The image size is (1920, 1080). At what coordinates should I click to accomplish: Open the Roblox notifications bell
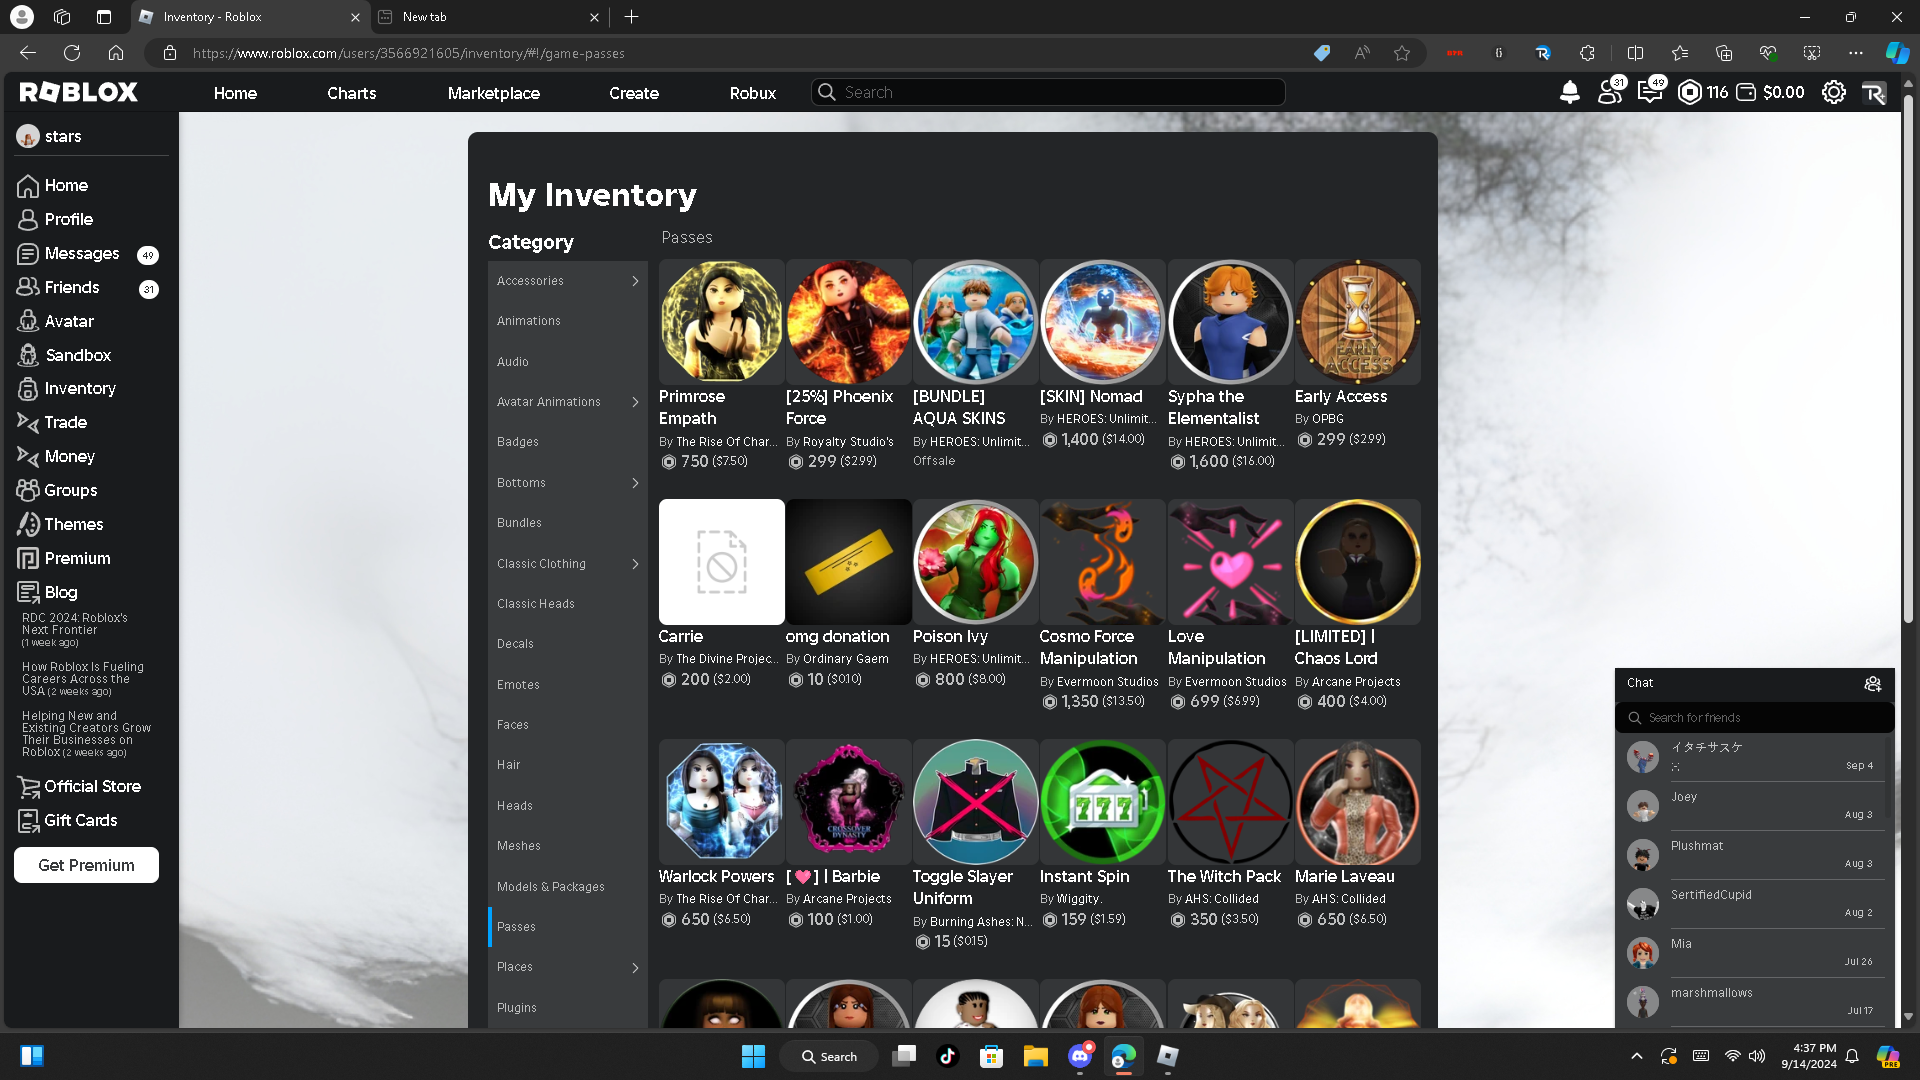pyautogui.click(x=1570, y=92)
